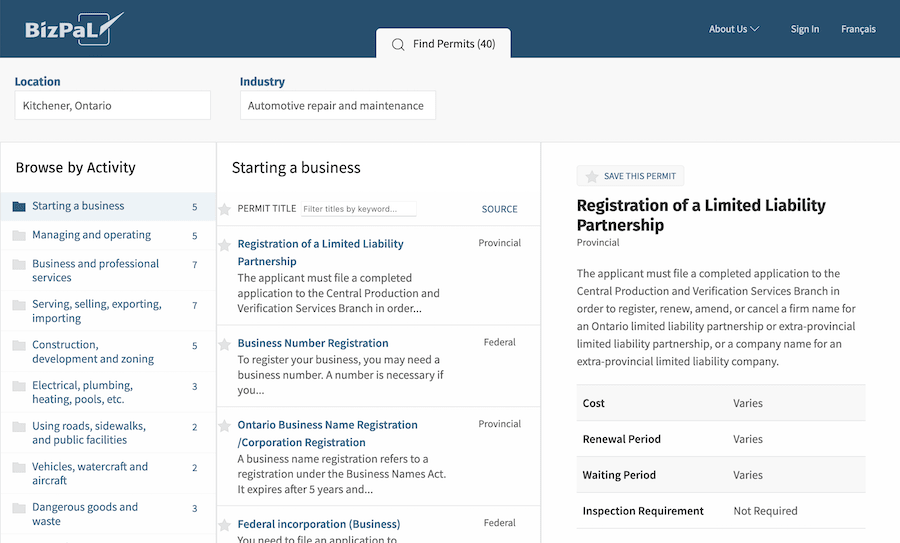
Task: Click folder icon beside Construction, development and zoning
Action: (x=19, y=346)
